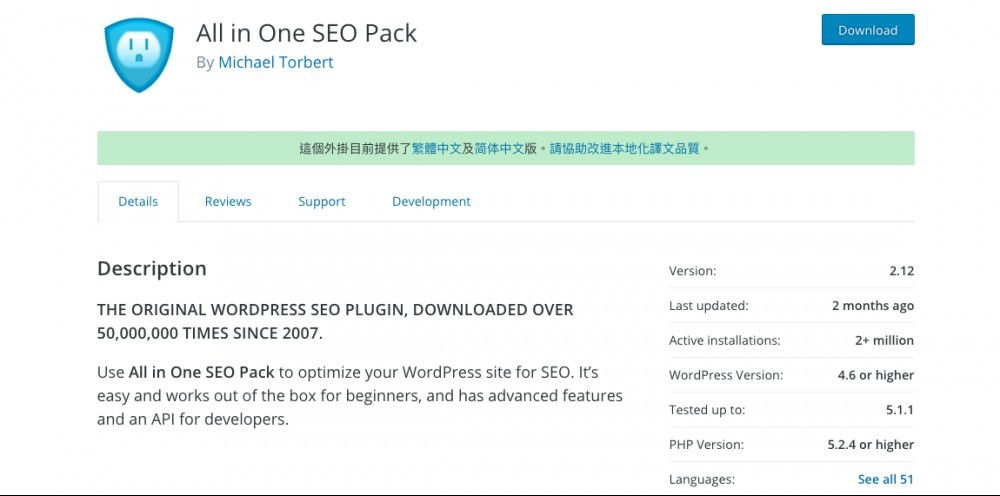Click the Last updated 2 months ago row
This screenshot has height=496, width=1000.
pyautogui.click(x=791, y=305)
